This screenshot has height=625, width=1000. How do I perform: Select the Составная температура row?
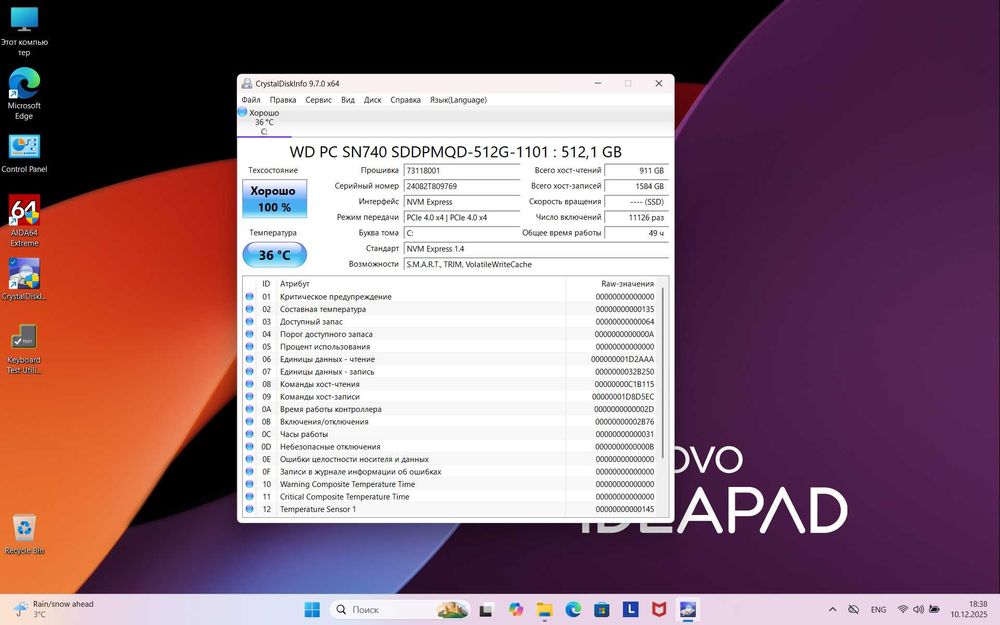pyautogui.click(x=451, y=309)
